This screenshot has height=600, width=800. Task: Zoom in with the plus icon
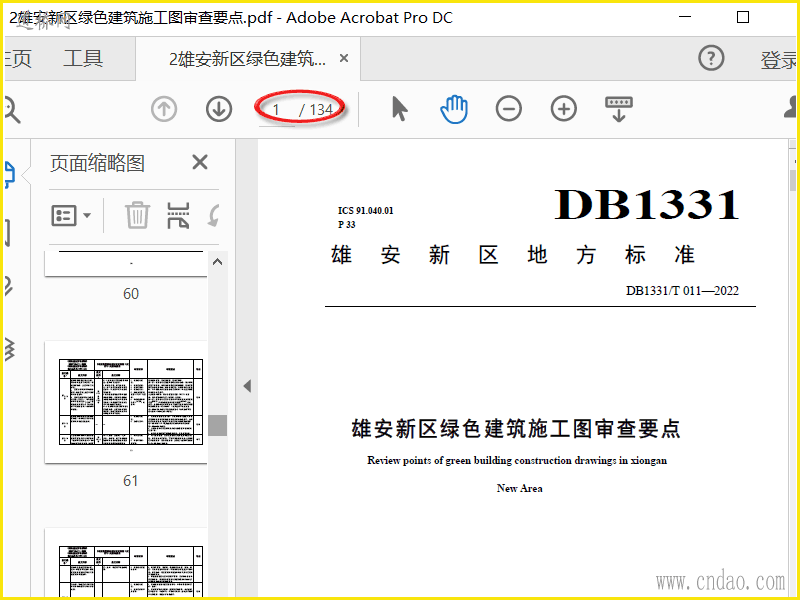pyautogui.click(x=564, y=109)
